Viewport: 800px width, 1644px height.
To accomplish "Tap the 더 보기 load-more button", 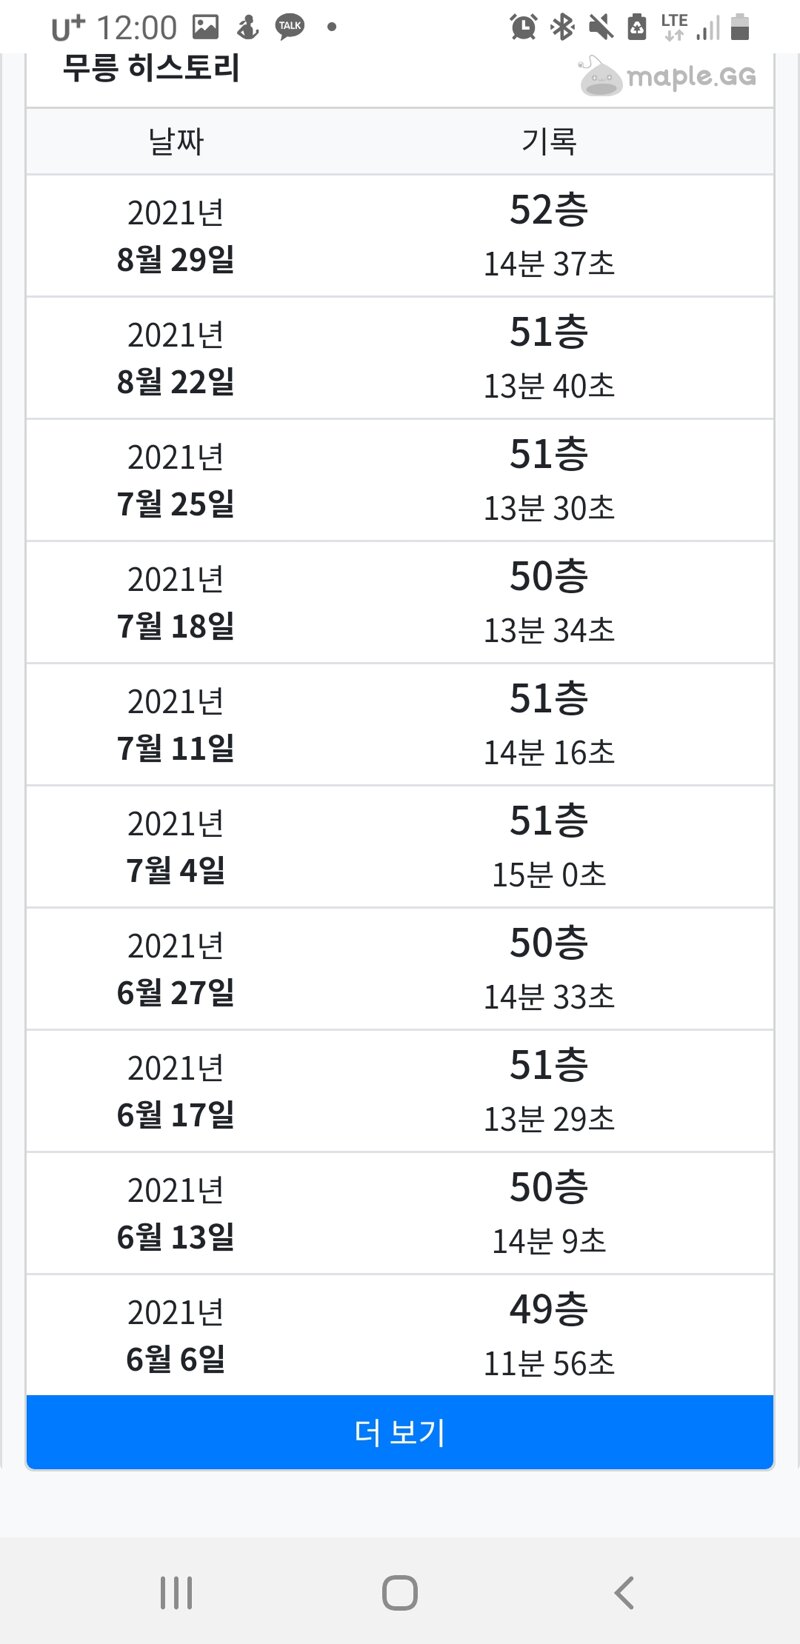I will tap(400, 1432).
